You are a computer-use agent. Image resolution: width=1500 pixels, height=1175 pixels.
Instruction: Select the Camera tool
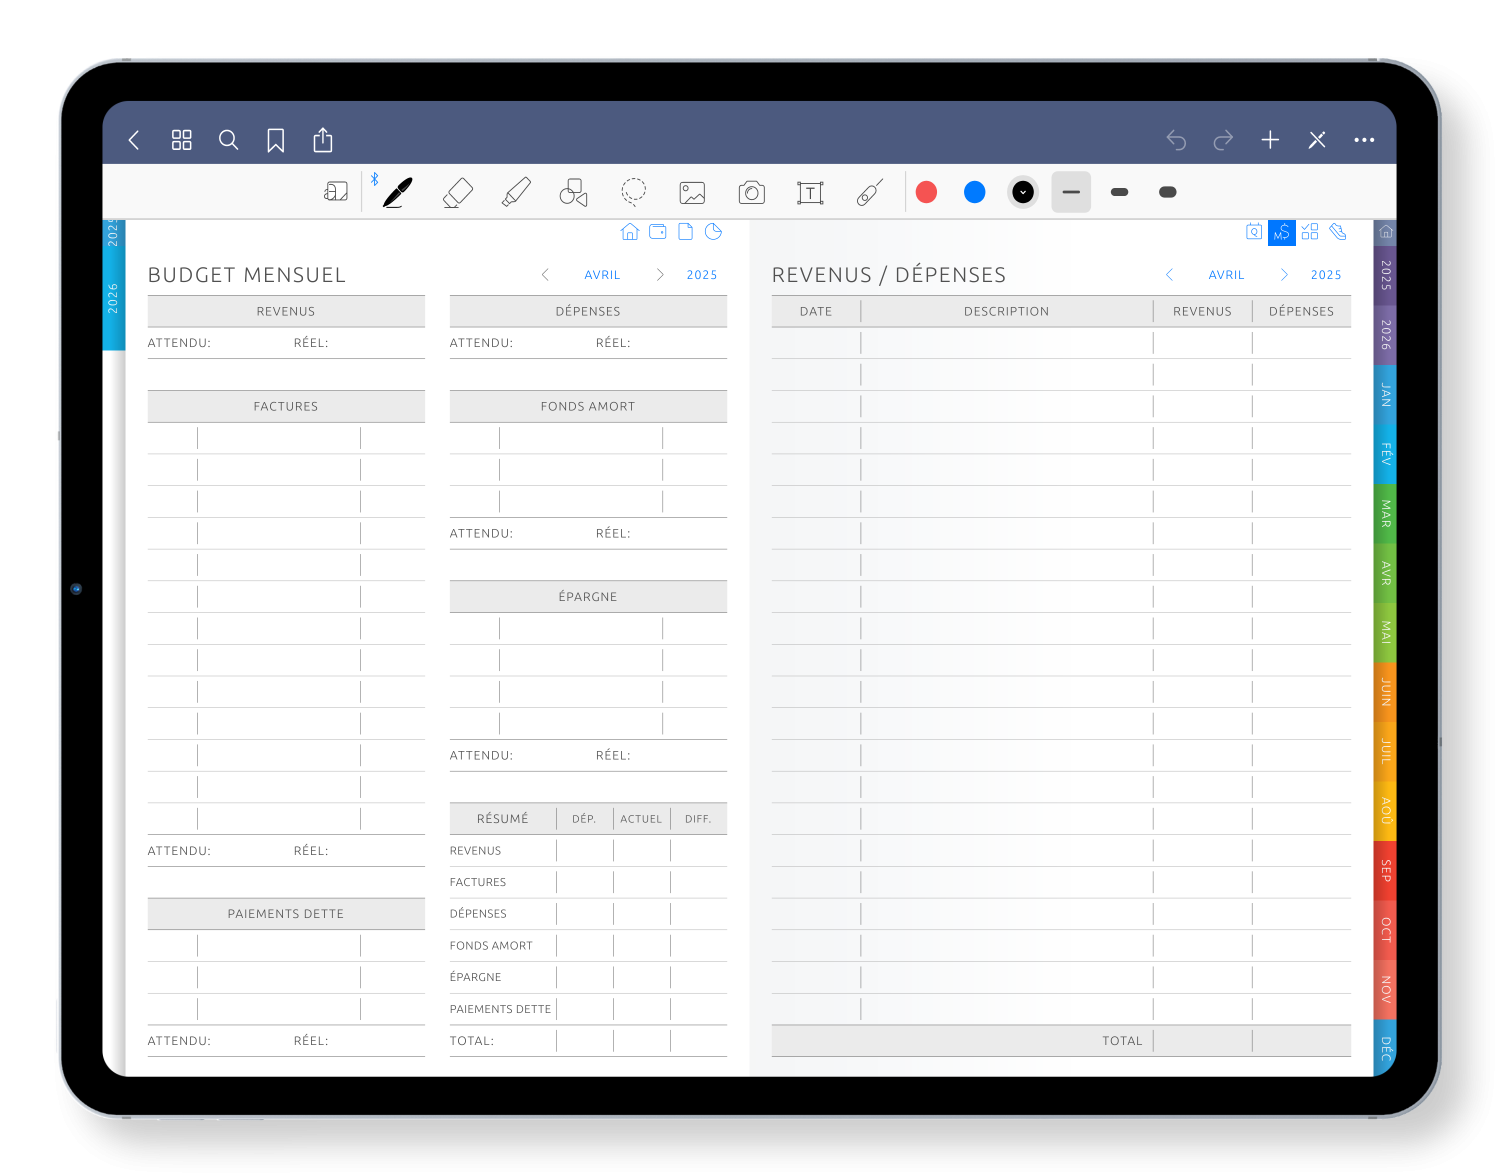pos(751,193)
